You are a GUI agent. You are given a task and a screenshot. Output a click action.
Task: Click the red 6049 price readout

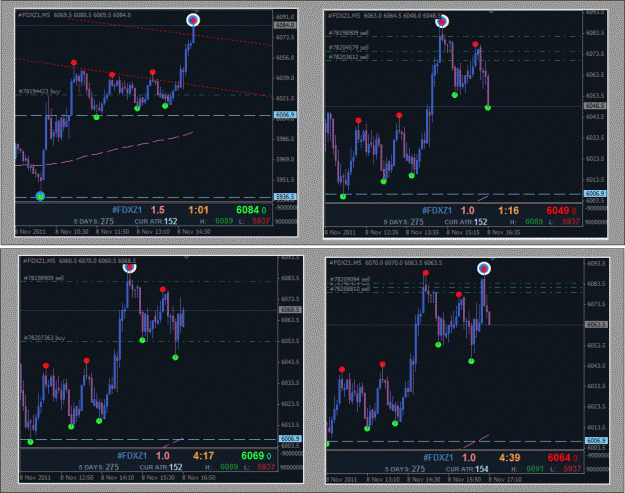click(558, 210)
